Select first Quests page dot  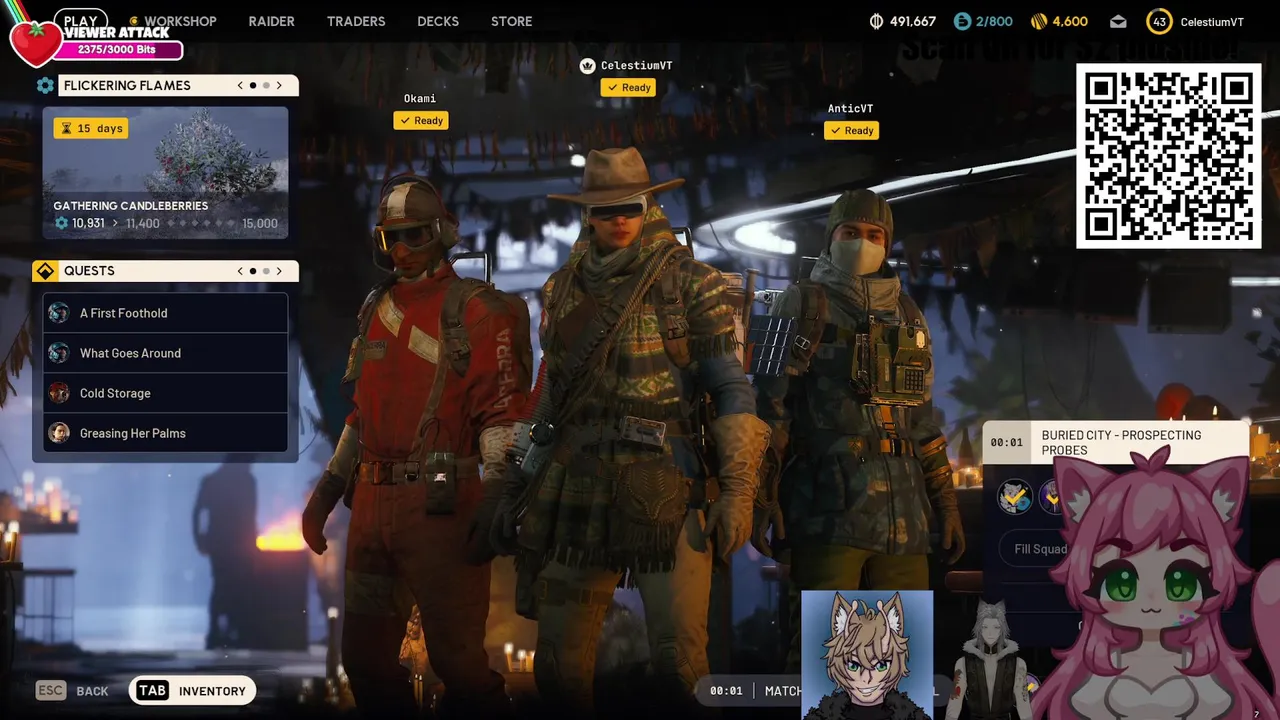pos(253,271)
